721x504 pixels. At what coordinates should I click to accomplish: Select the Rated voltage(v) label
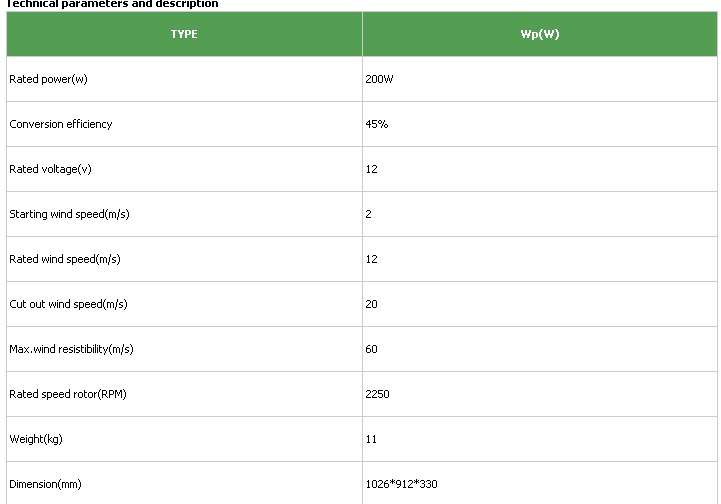click(x=51, y=169)
